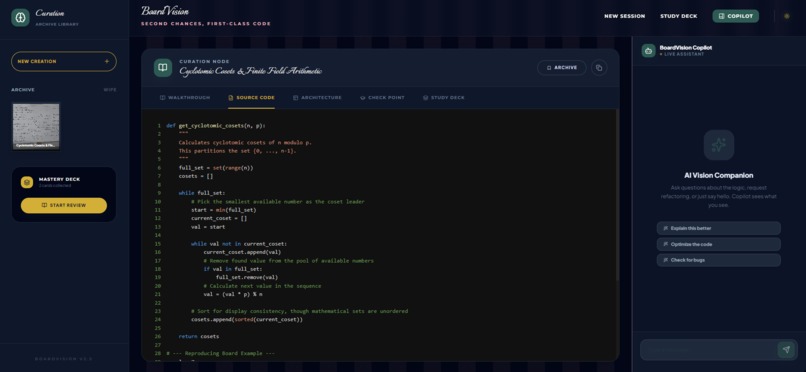
Task: Open Study Deck from the top bar
Action: [x=679, y=16]
